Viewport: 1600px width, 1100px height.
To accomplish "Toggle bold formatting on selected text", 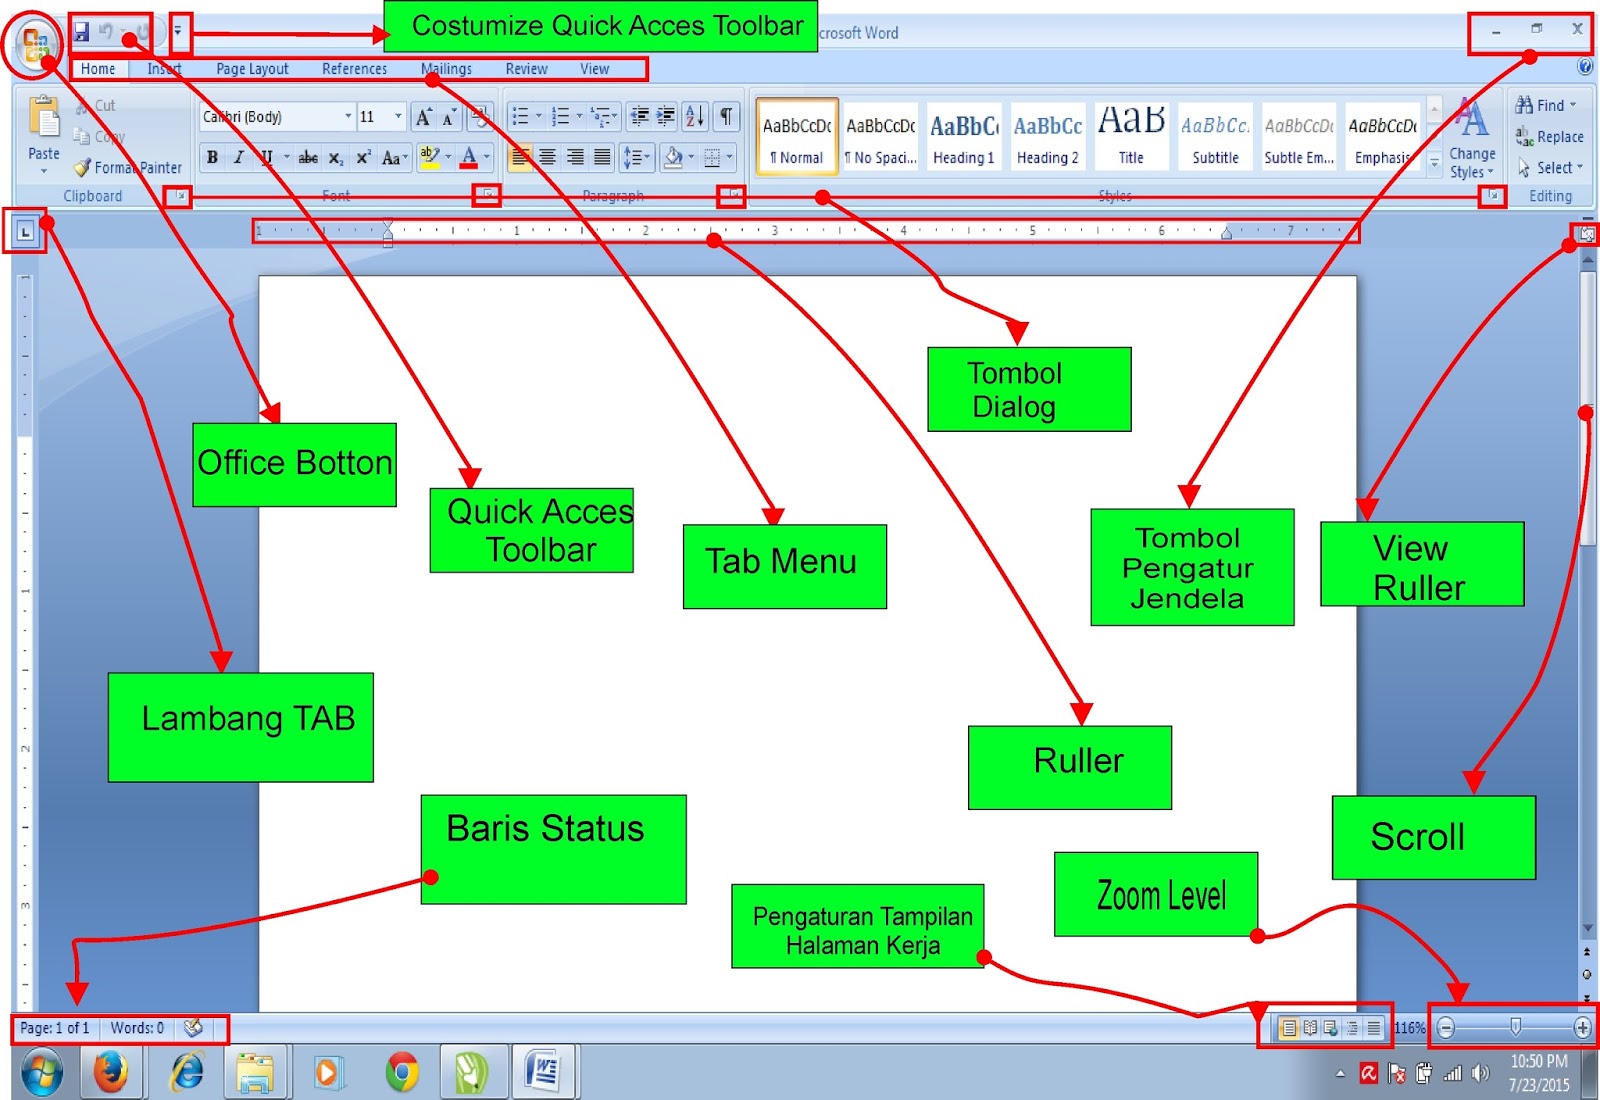I will click(211, 157).
